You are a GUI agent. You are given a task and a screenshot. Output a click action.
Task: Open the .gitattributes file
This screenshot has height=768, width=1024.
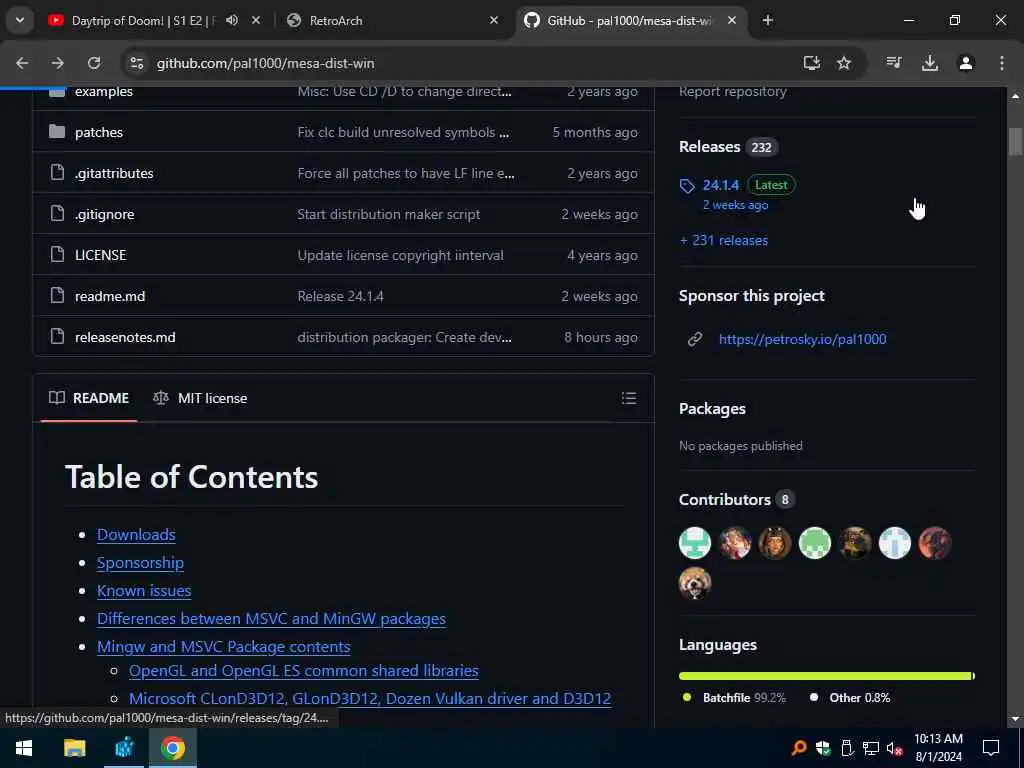114,173
